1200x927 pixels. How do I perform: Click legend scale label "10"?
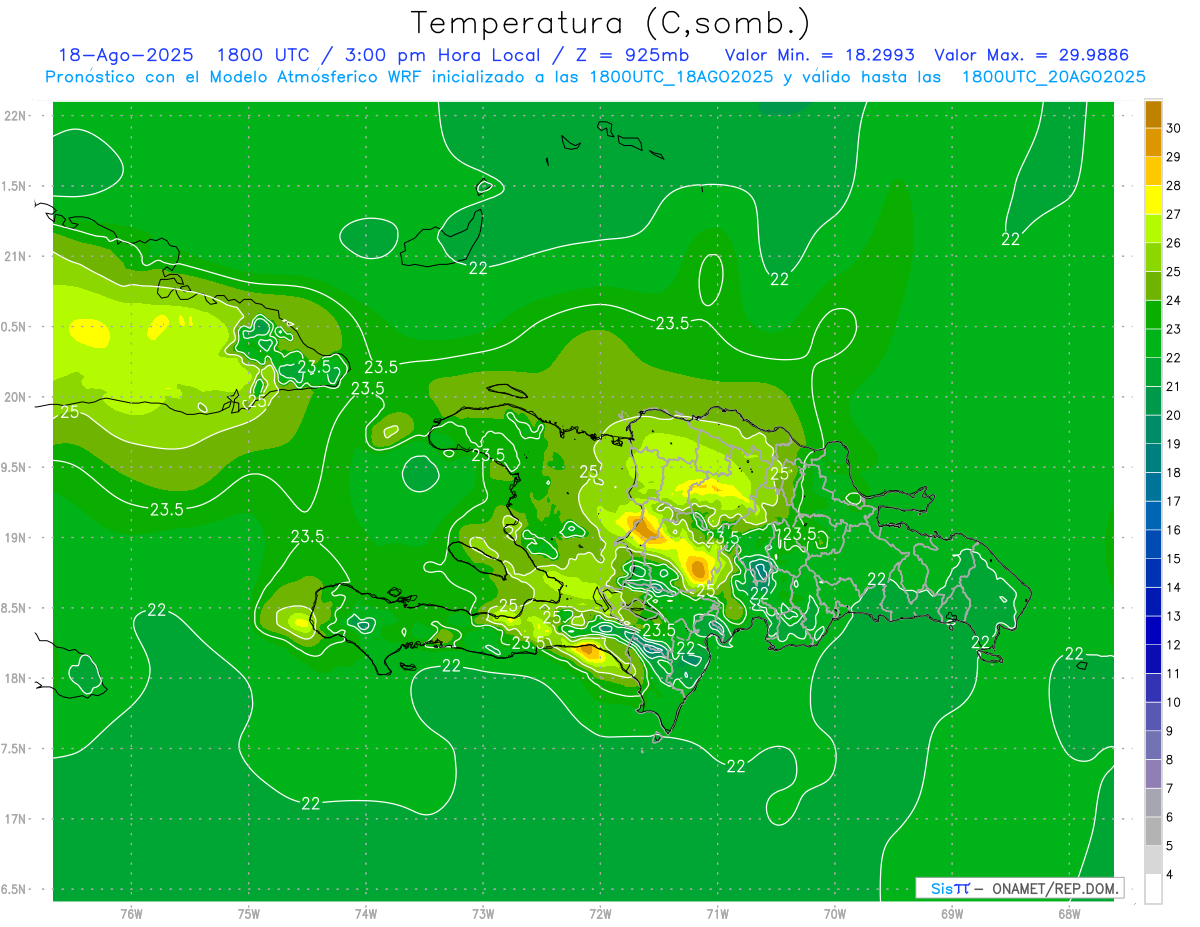pyautogui.click(x=1174, y=702)
